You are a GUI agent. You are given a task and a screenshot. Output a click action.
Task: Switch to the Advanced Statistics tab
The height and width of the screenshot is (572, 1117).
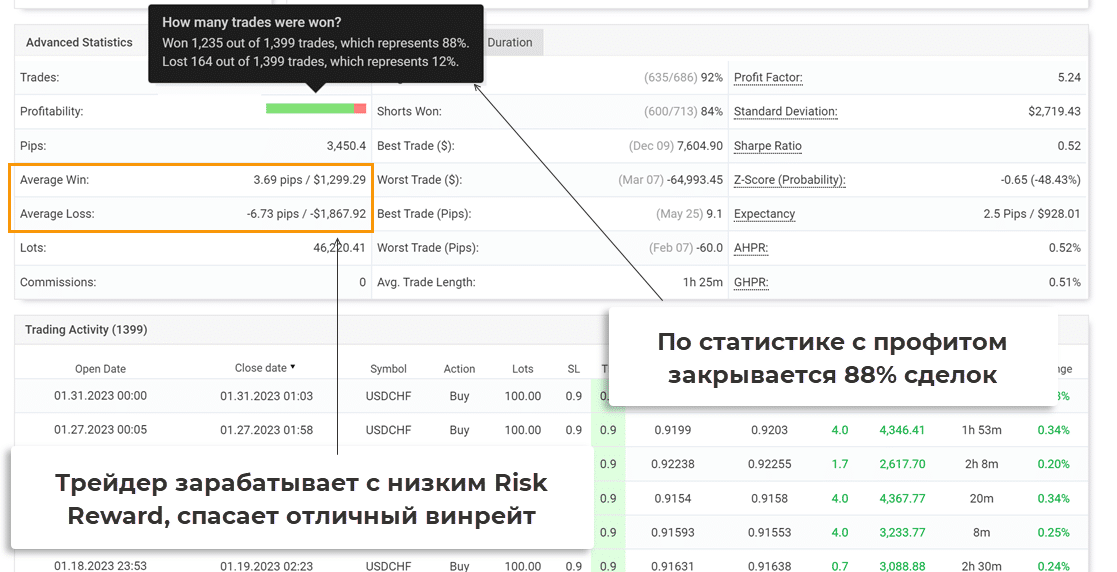[x=79, y=42]
